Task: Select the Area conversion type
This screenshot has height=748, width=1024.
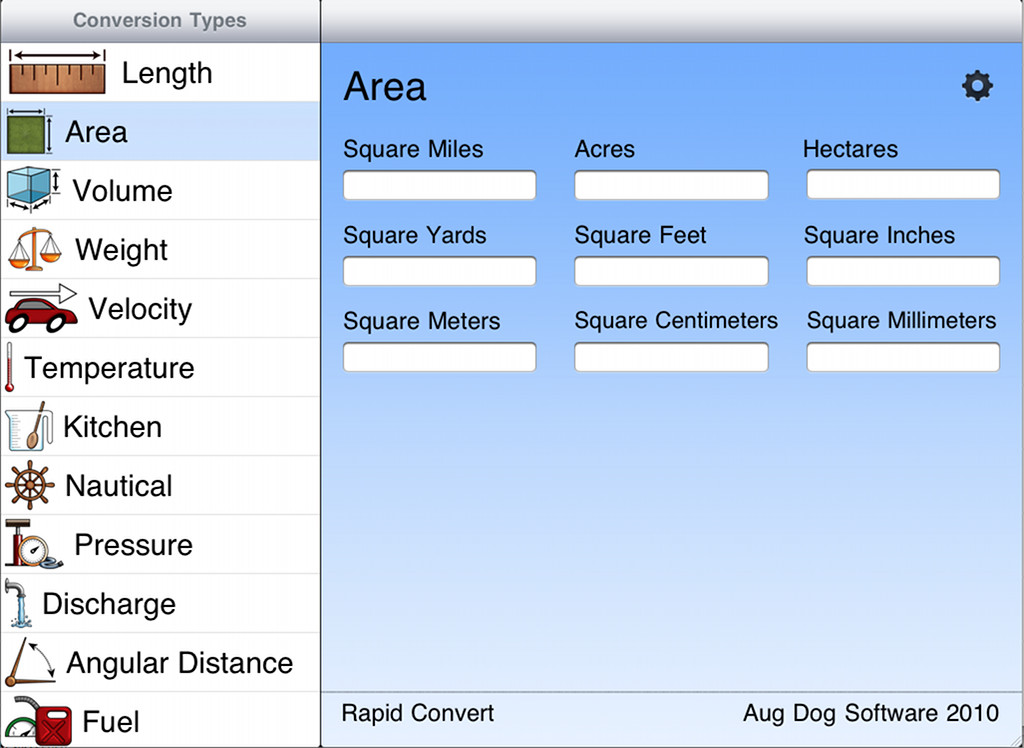Action: (x=96, y=132)
